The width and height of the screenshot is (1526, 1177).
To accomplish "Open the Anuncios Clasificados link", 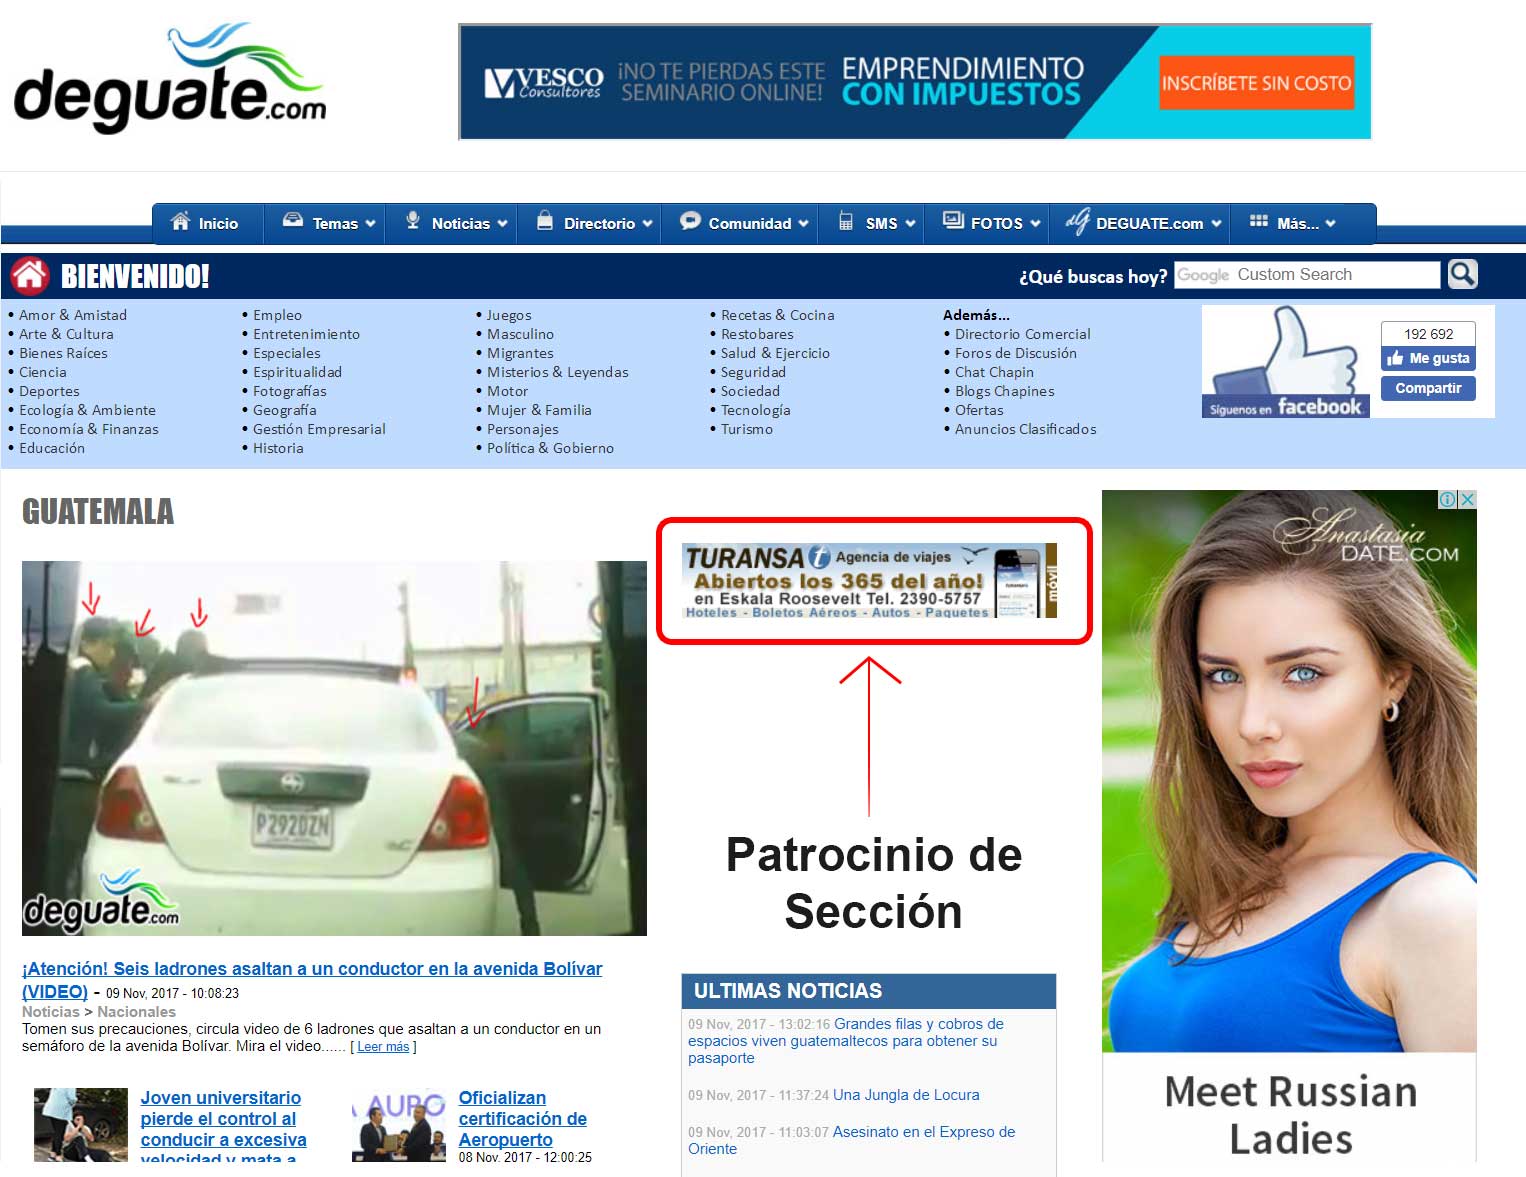I will point(1025,429).
